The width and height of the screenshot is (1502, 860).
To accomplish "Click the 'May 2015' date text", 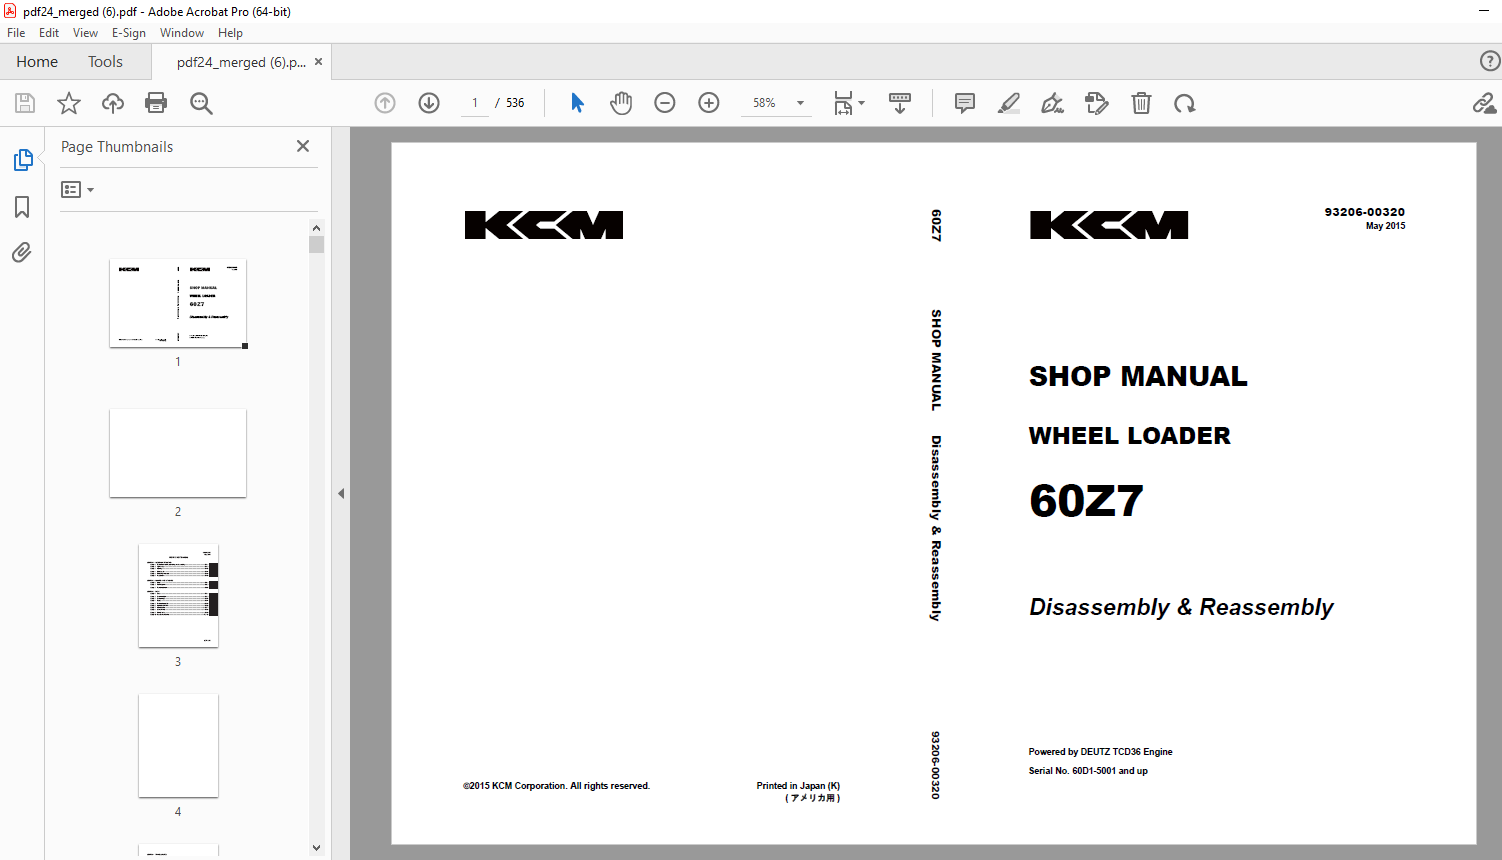I will [x=1385, y=226].
